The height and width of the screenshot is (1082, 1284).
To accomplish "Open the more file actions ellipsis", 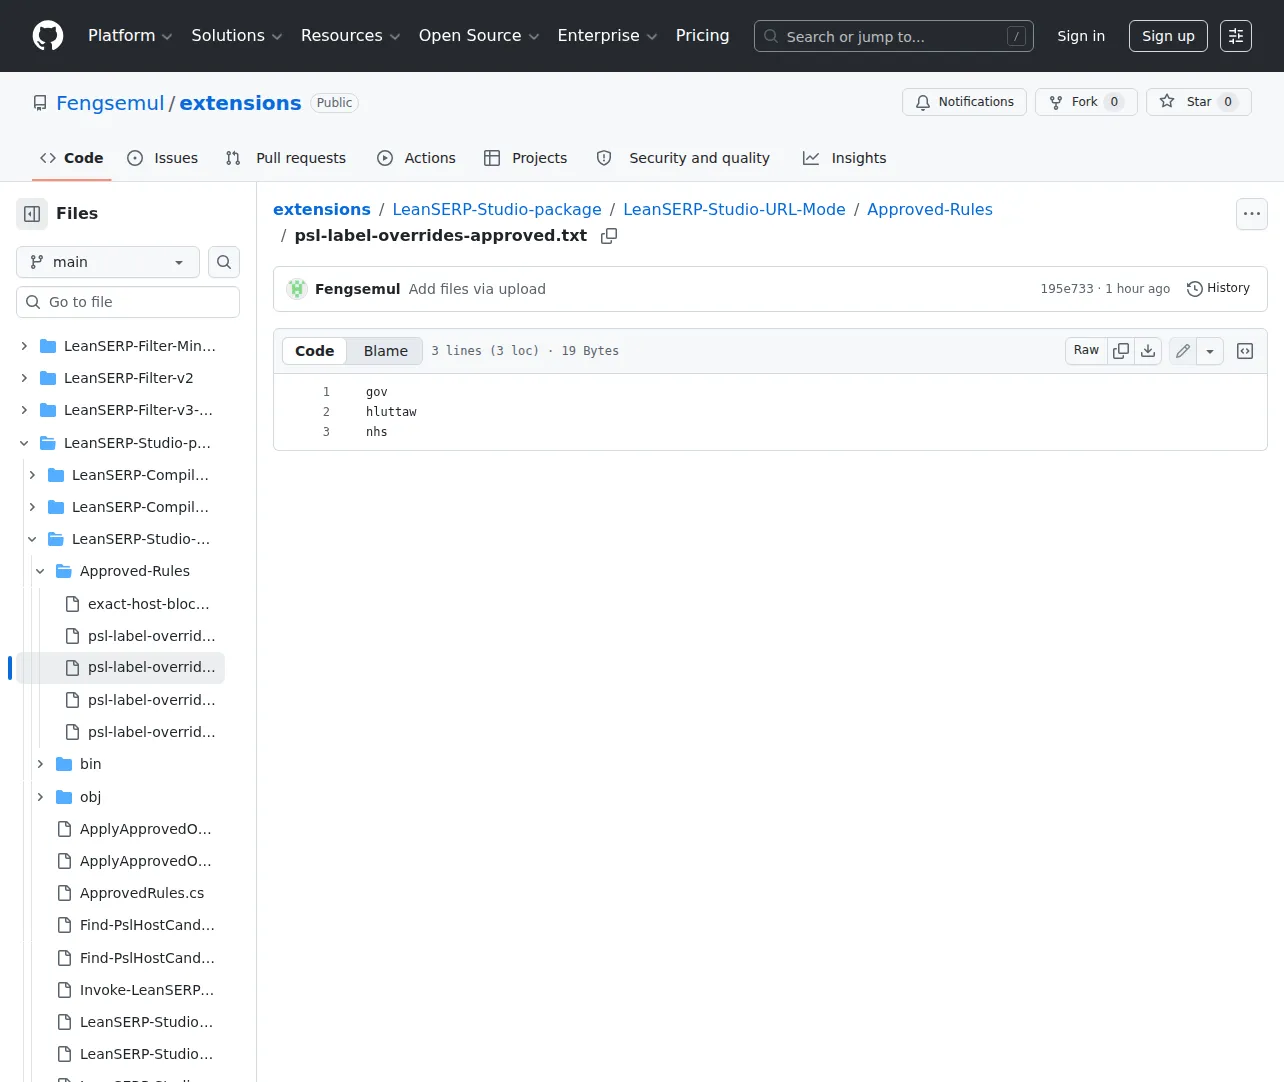I will coord(1252,214).
